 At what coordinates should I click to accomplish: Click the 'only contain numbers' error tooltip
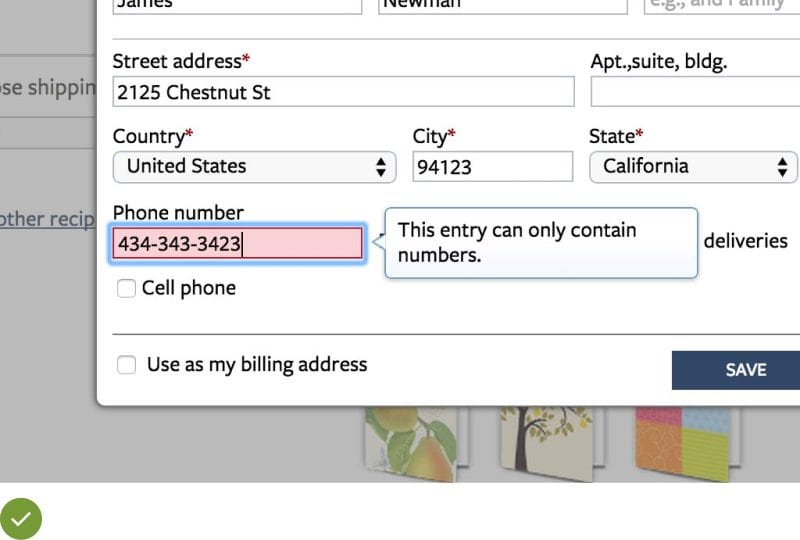[540, 243]
